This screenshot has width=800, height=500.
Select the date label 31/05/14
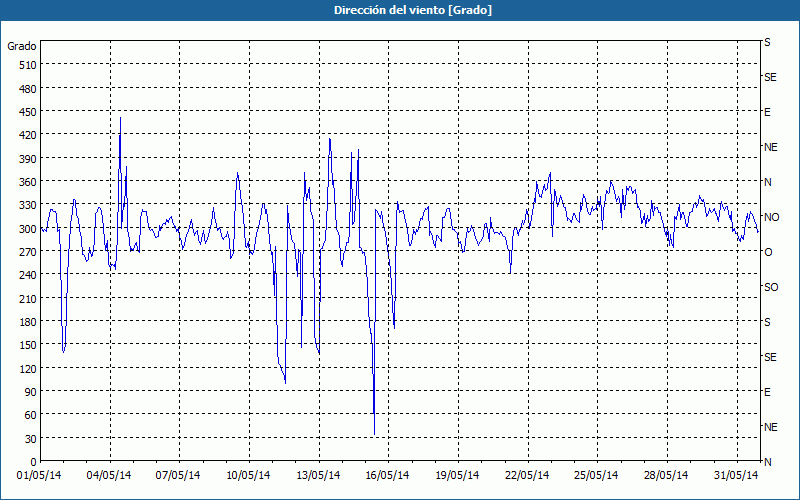[736, 476]
